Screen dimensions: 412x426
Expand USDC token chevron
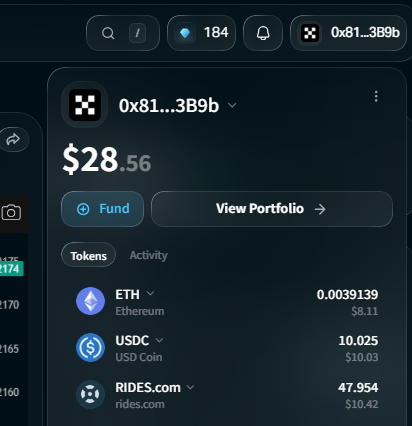click(x=159, y=340)
